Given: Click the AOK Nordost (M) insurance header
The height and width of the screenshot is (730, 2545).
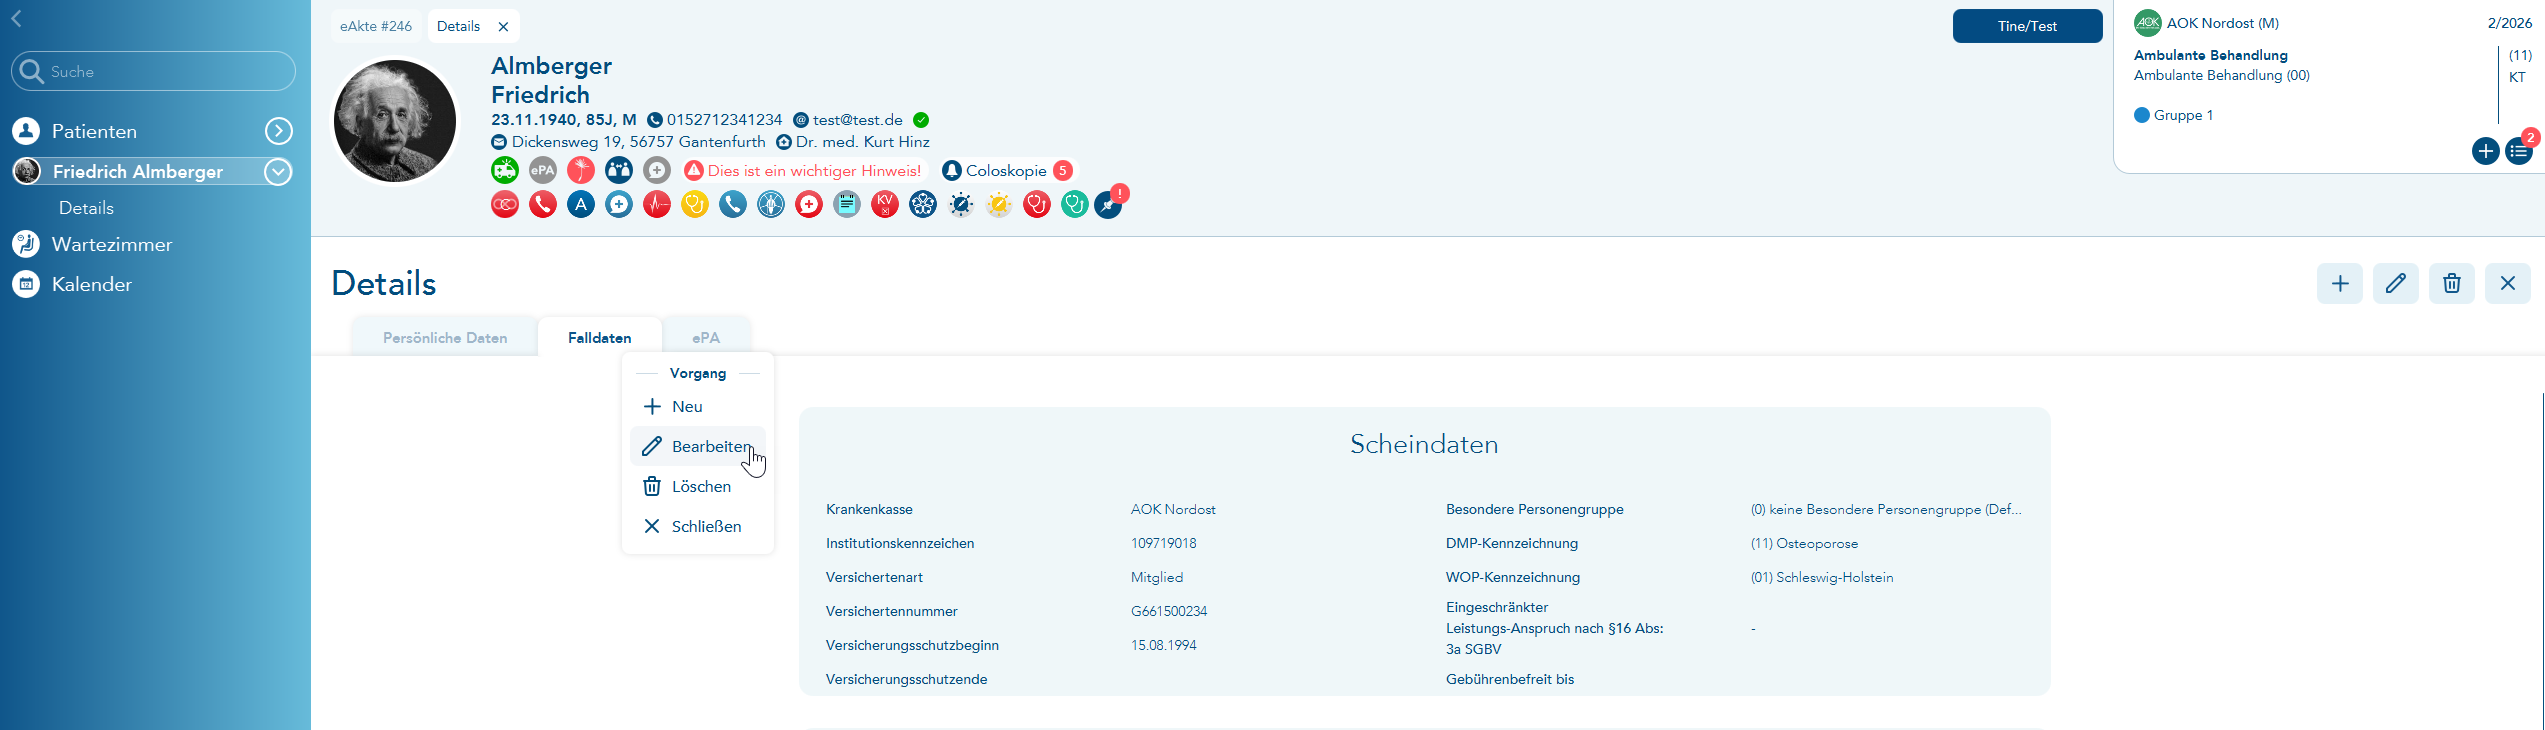Looking at the screenshot, I should (2223, 23).
